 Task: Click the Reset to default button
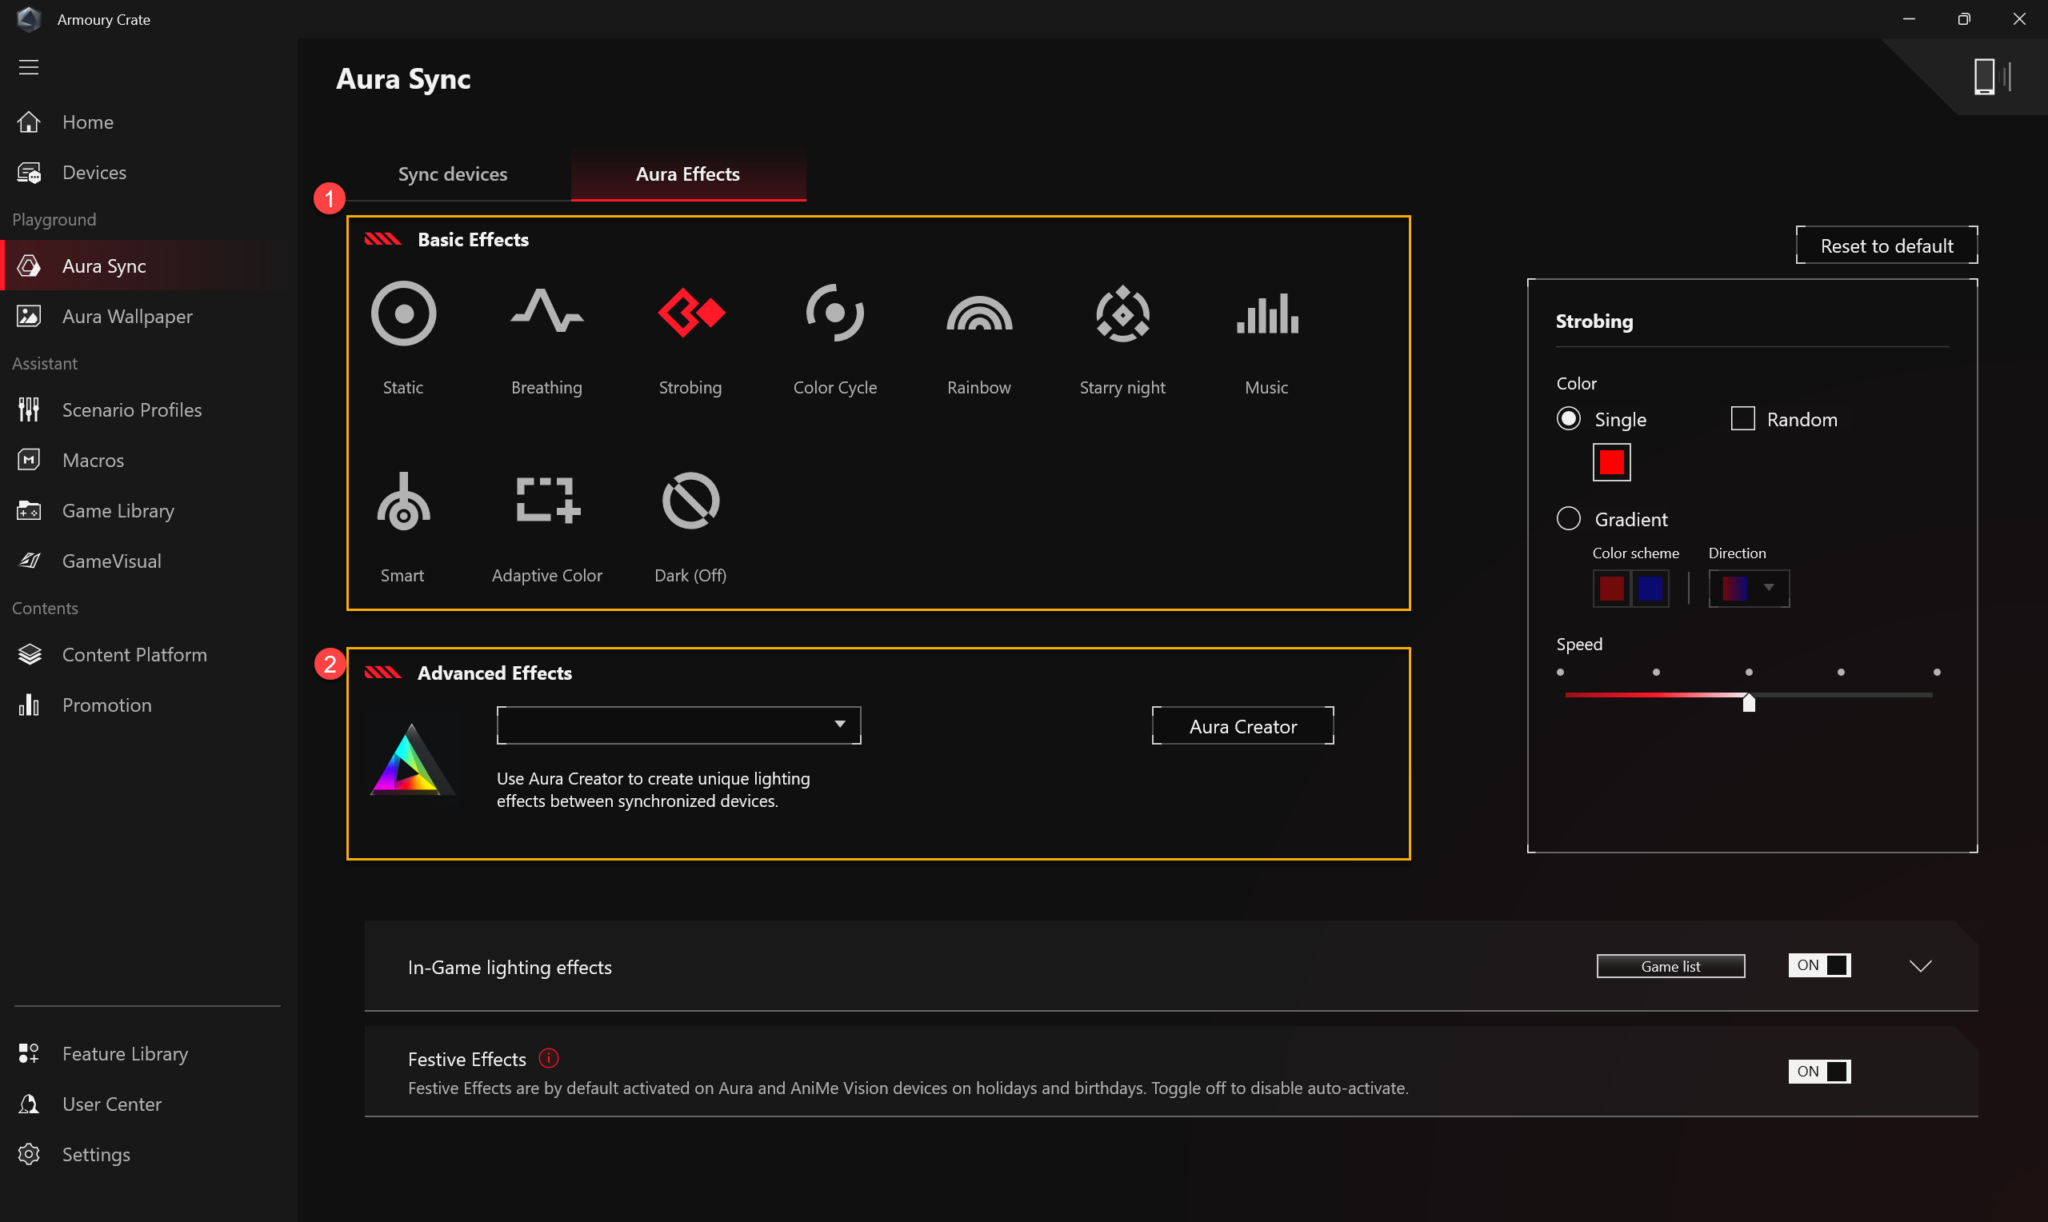(1885, 245)
